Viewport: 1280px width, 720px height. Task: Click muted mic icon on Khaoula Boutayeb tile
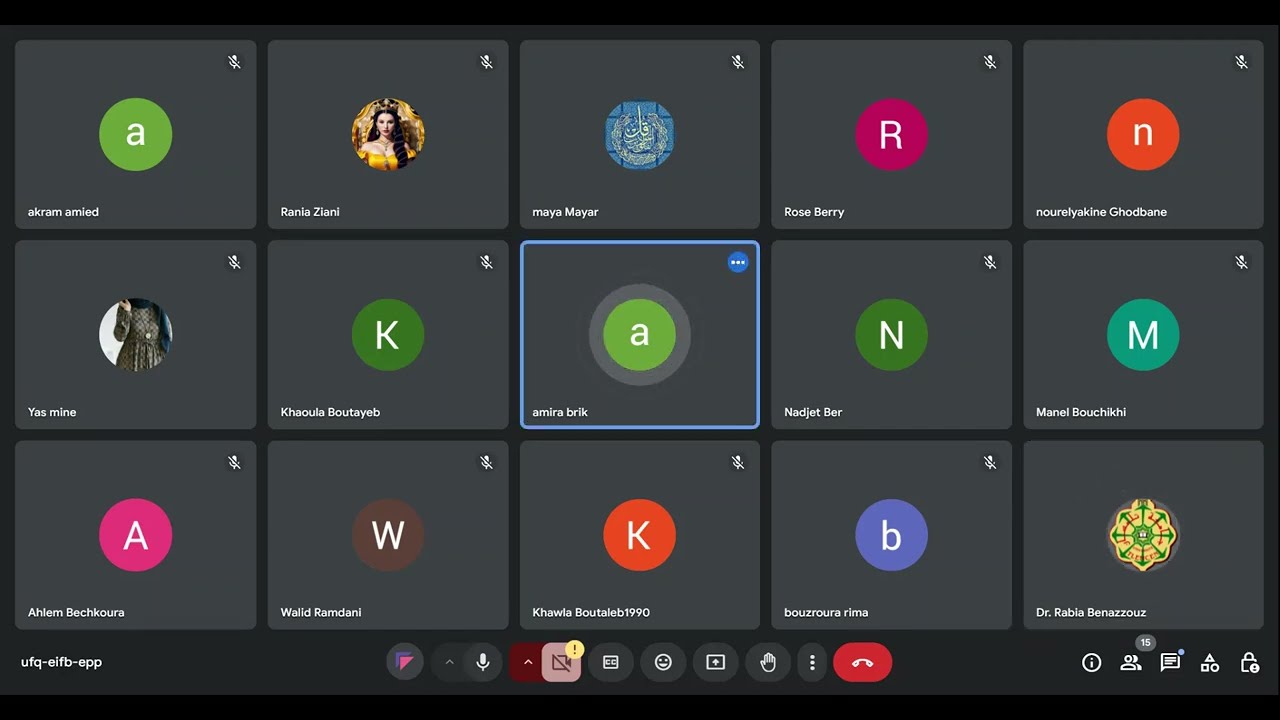coord(486,262)
